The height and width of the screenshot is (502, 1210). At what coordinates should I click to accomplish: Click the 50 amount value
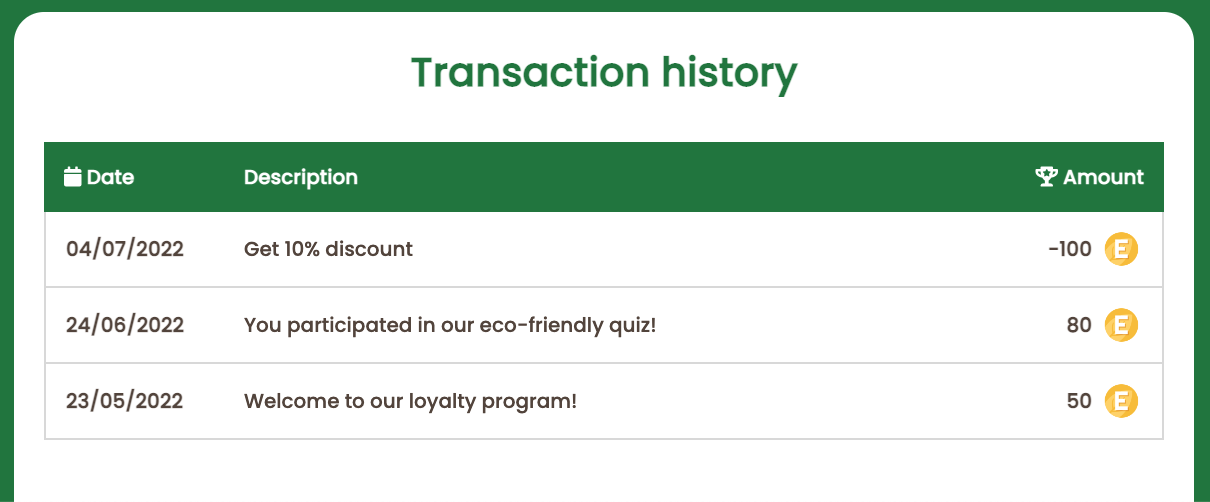point(1079,401)
